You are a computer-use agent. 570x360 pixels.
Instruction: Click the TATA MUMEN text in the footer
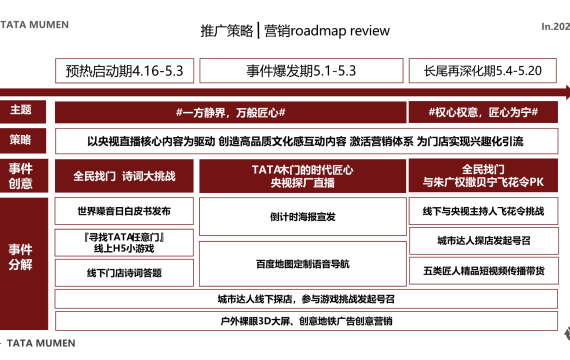coord(41,343)
